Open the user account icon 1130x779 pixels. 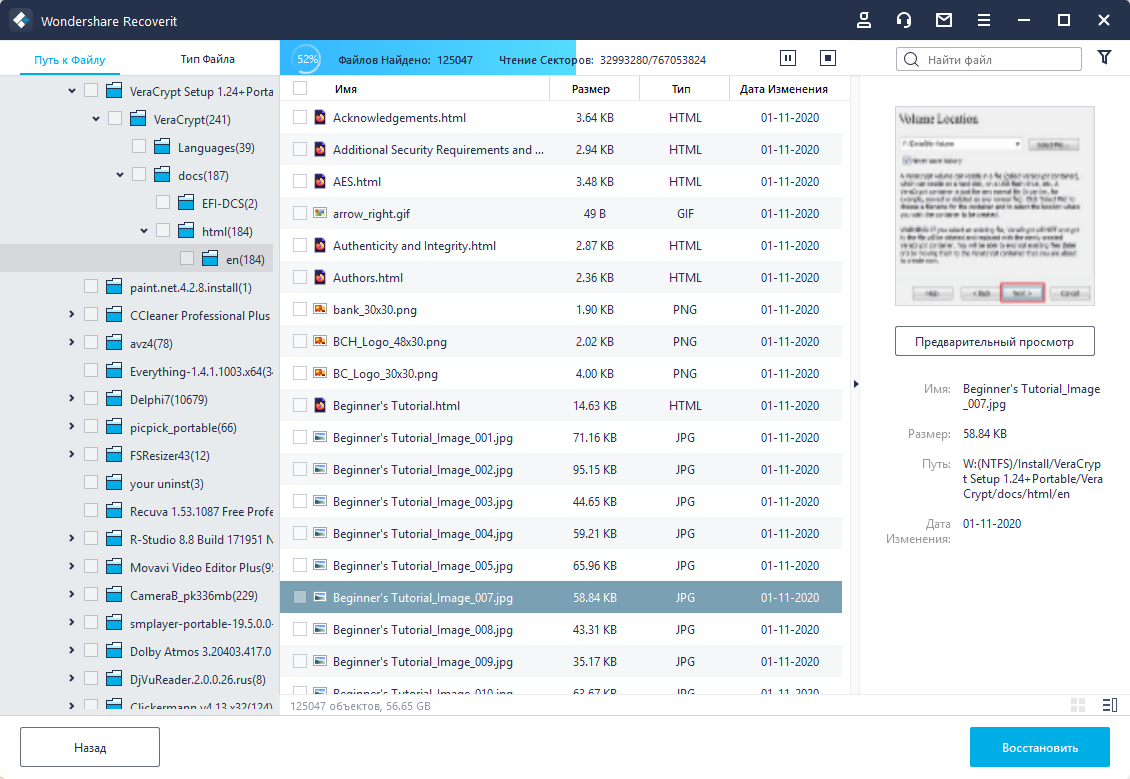(864, 20)
